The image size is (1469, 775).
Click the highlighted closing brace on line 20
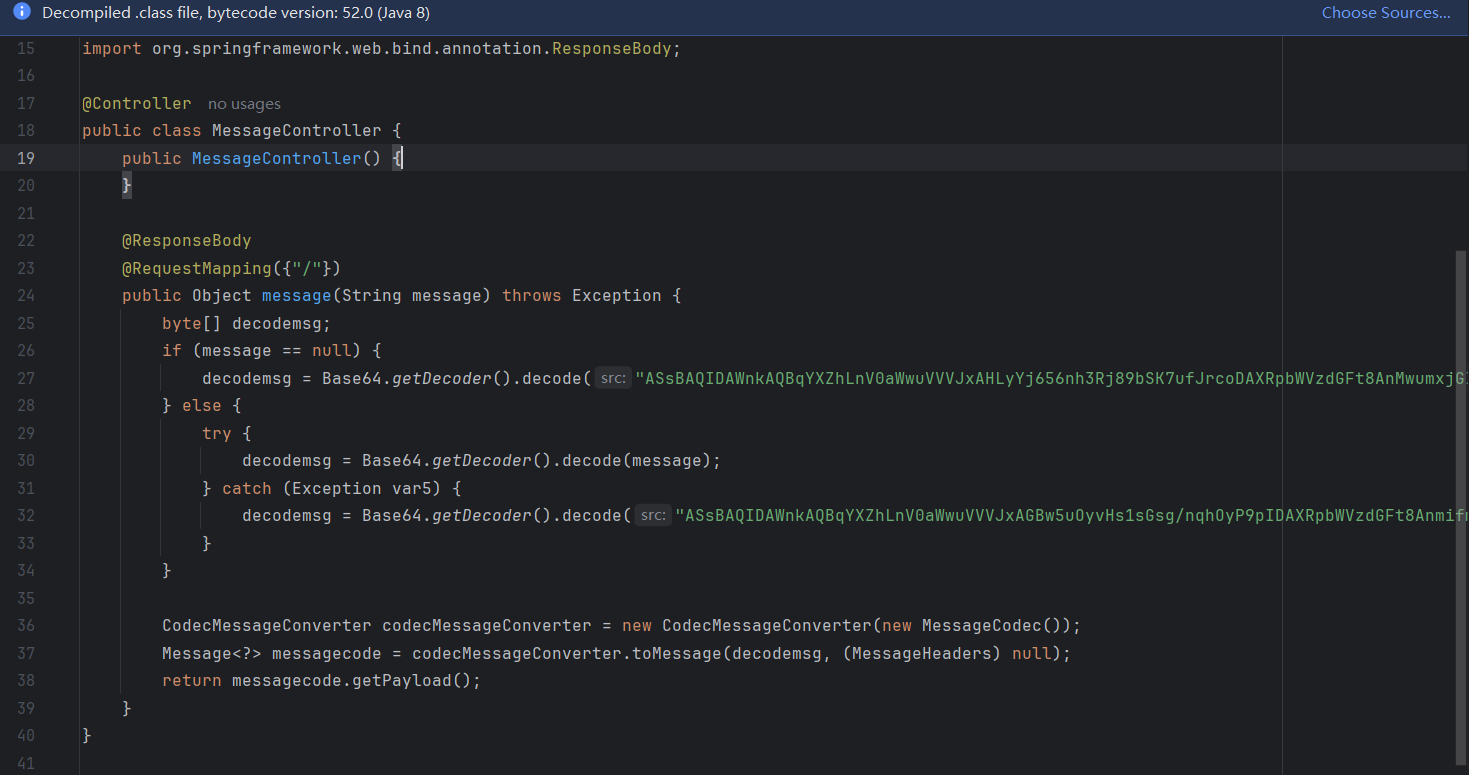[x=127, y=185]
